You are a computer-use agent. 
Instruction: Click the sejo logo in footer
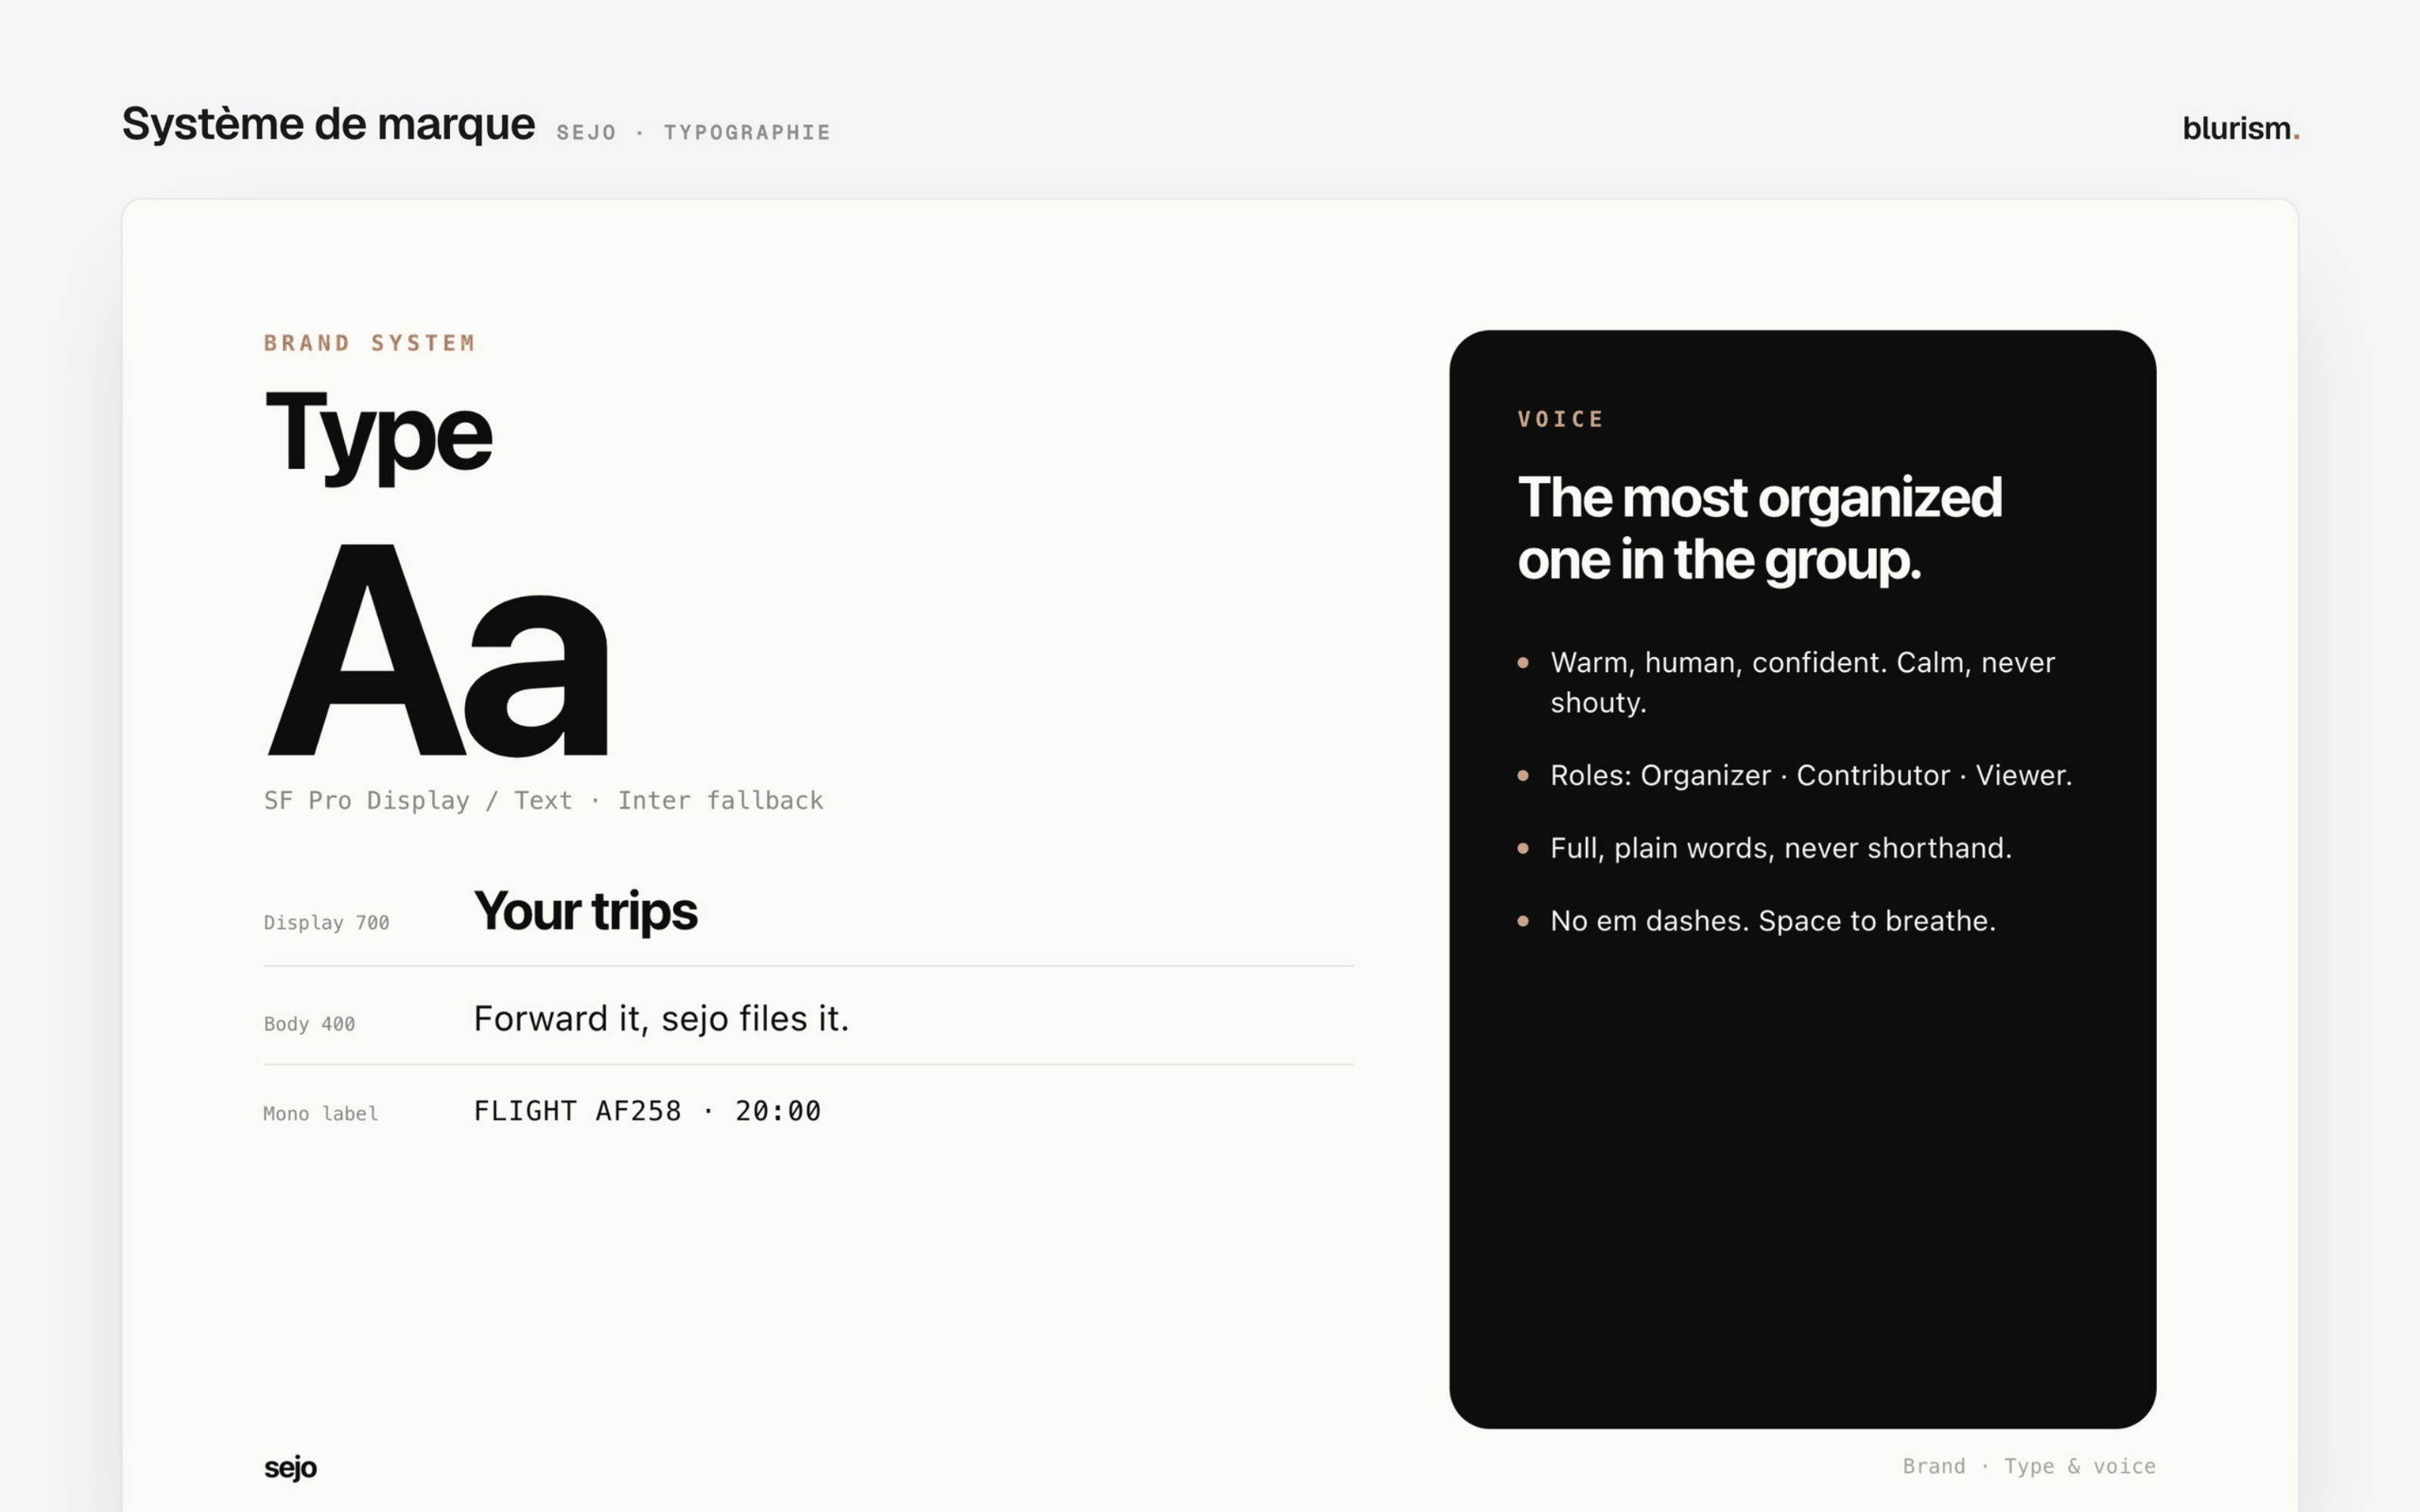[290, 1467]
